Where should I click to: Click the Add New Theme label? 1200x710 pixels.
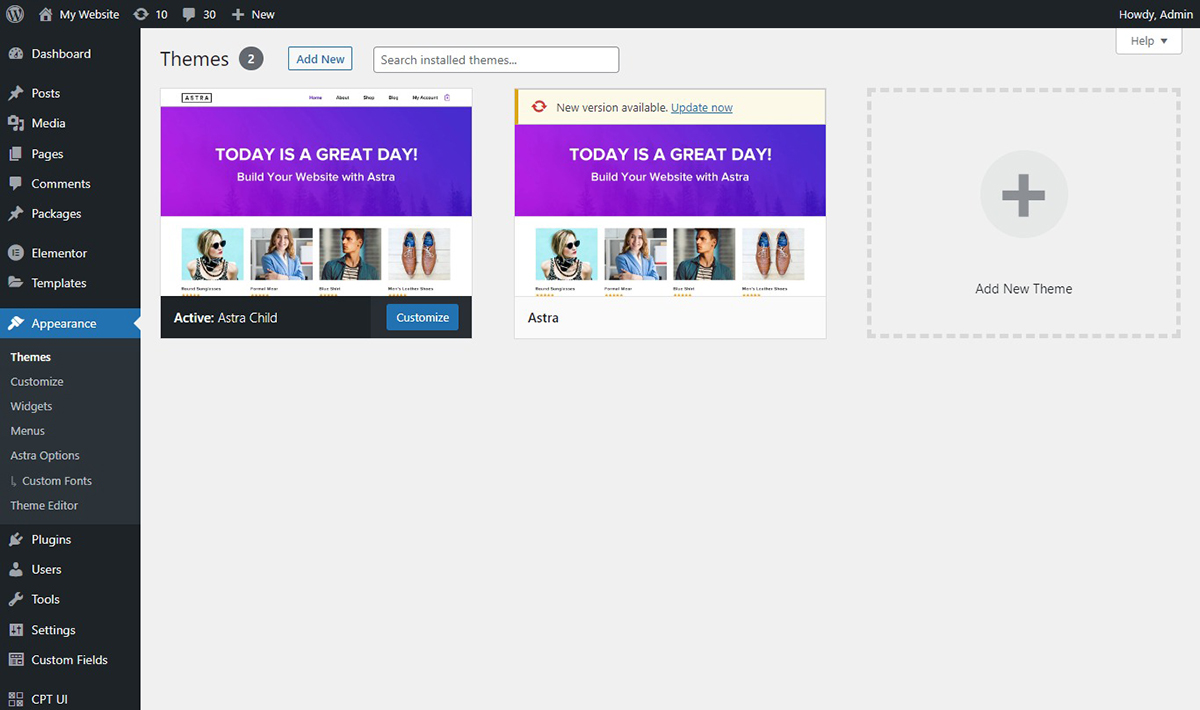tap(1024, 289)
